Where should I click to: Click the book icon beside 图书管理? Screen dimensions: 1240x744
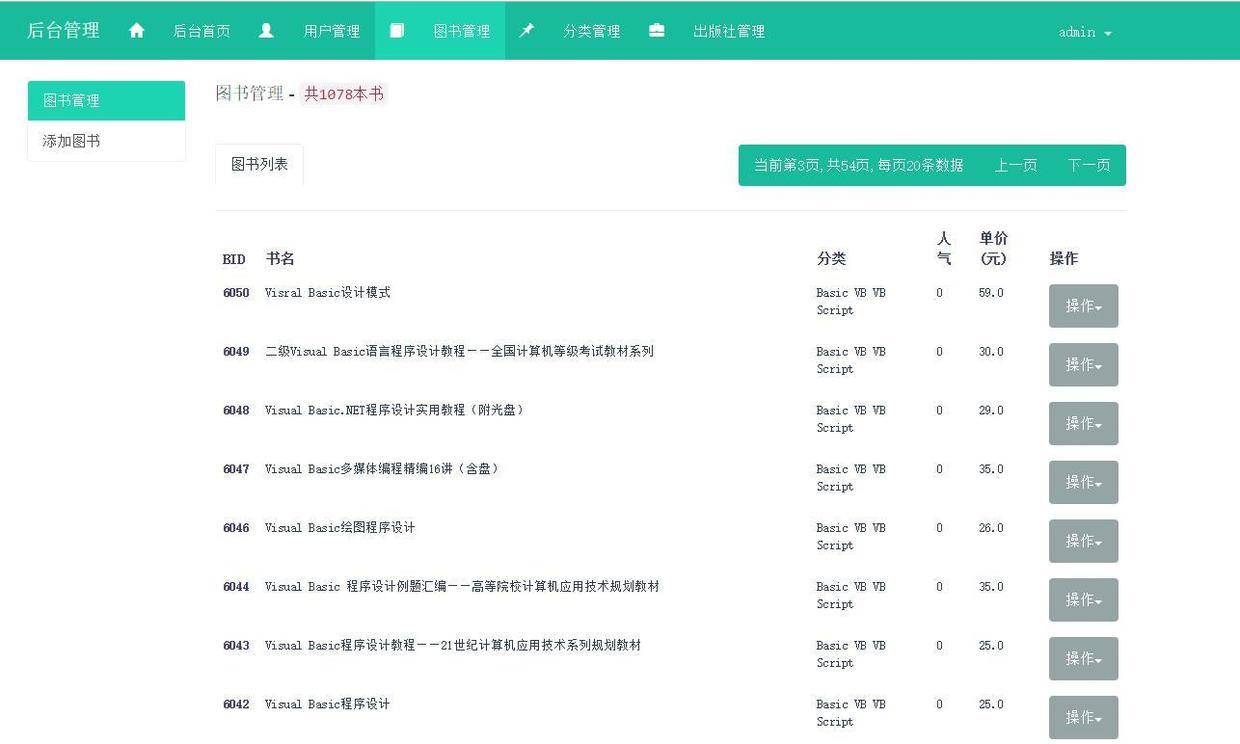[x=397, y=30]
